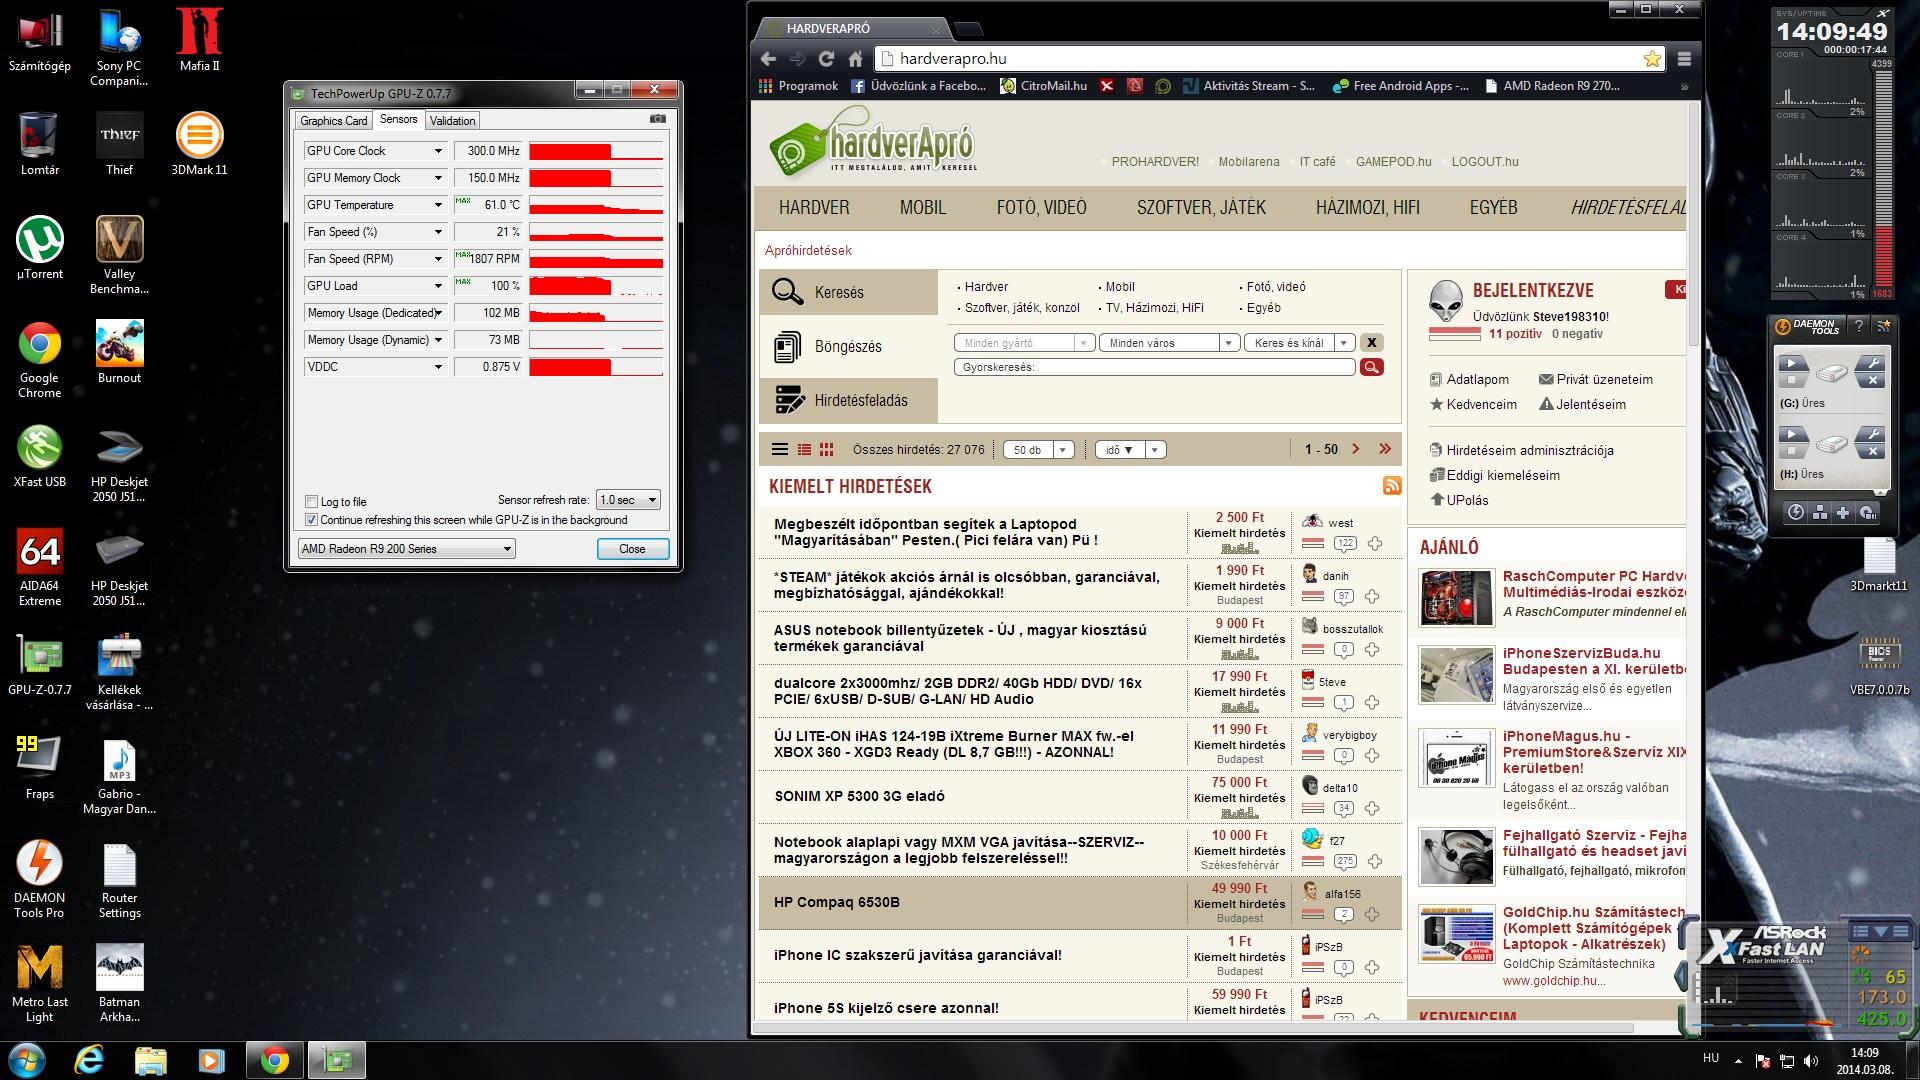This screenshot has width=1920, height=1080.
Task: Enable the Log to file checkbox
Action: 311,502
